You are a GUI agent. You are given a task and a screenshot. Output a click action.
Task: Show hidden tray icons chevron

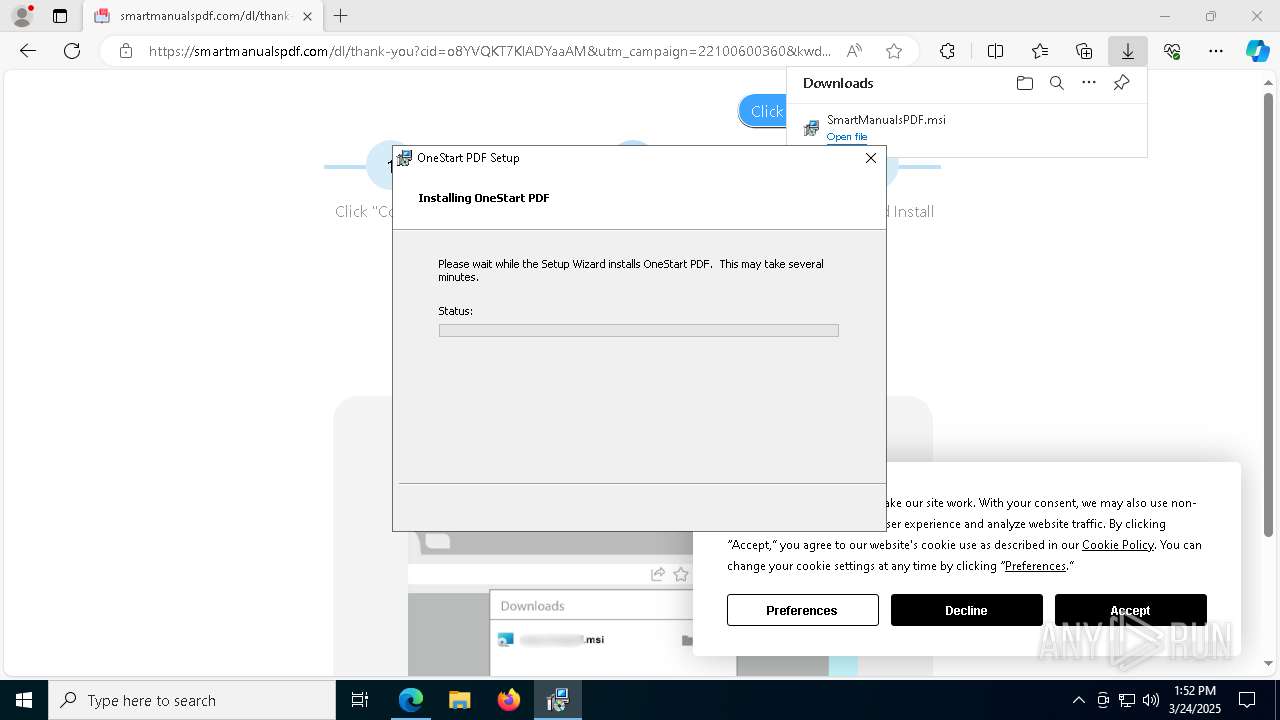click(x=1078, y=700)
